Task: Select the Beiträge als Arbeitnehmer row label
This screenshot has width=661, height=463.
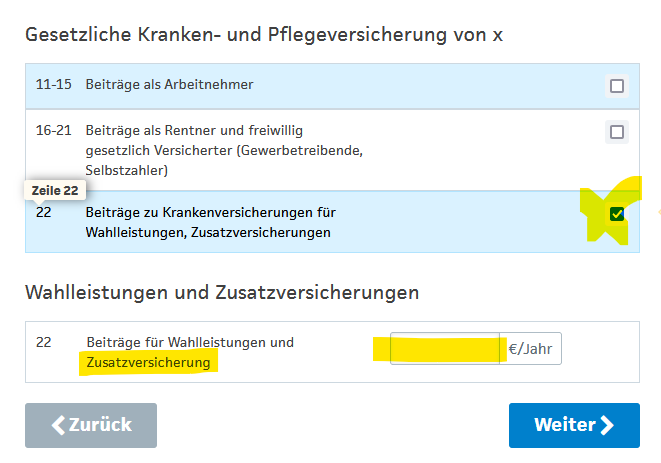Action: point(169,84)
